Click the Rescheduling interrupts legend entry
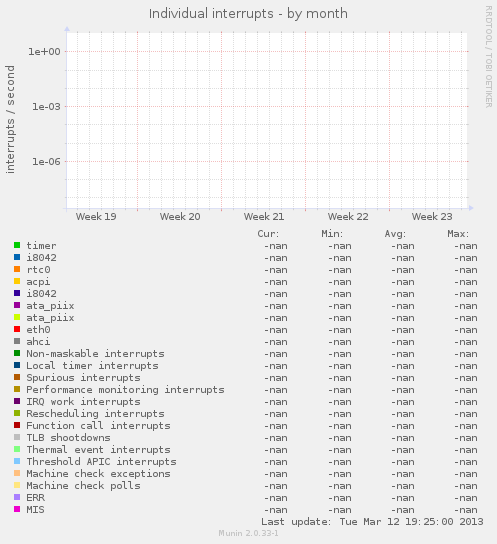Screen dimensions: 497x544 (95, 414)
